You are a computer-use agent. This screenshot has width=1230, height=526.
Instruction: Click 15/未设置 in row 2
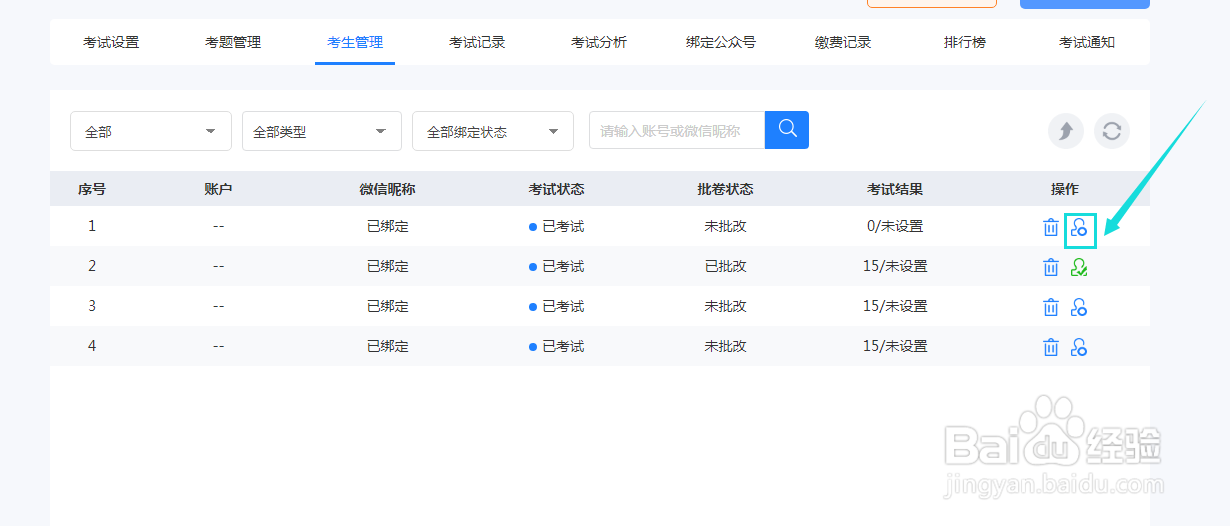pyautogui.click(x=895, y=266)
